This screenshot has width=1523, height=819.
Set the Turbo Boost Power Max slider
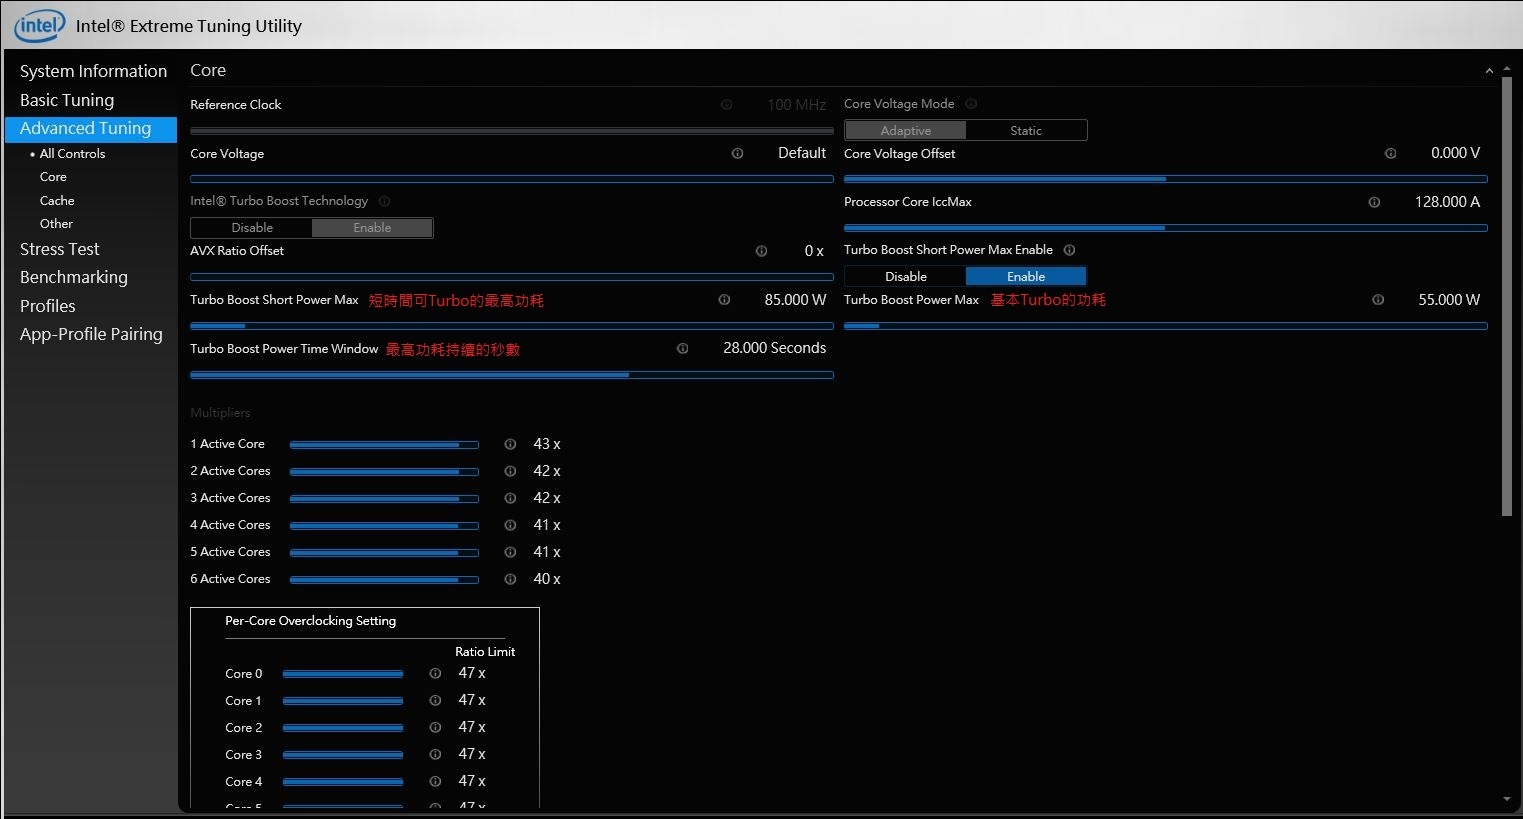pos(1166,326)
